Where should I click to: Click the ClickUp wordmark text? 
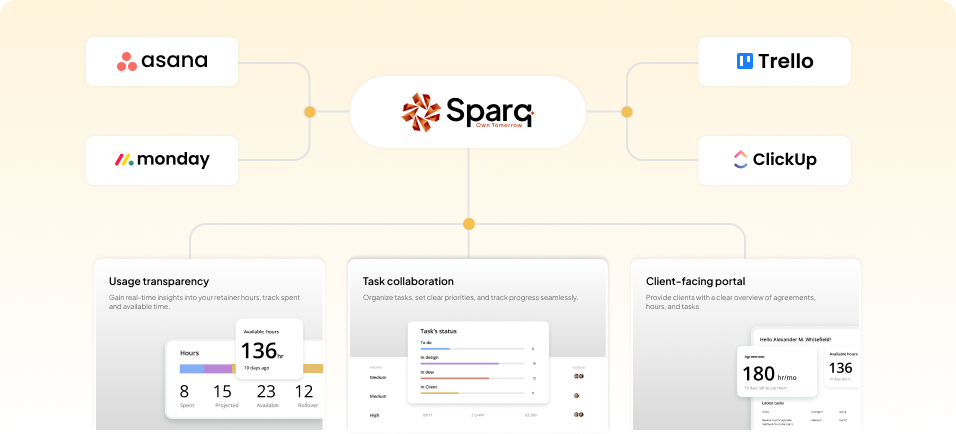(785, 160)
